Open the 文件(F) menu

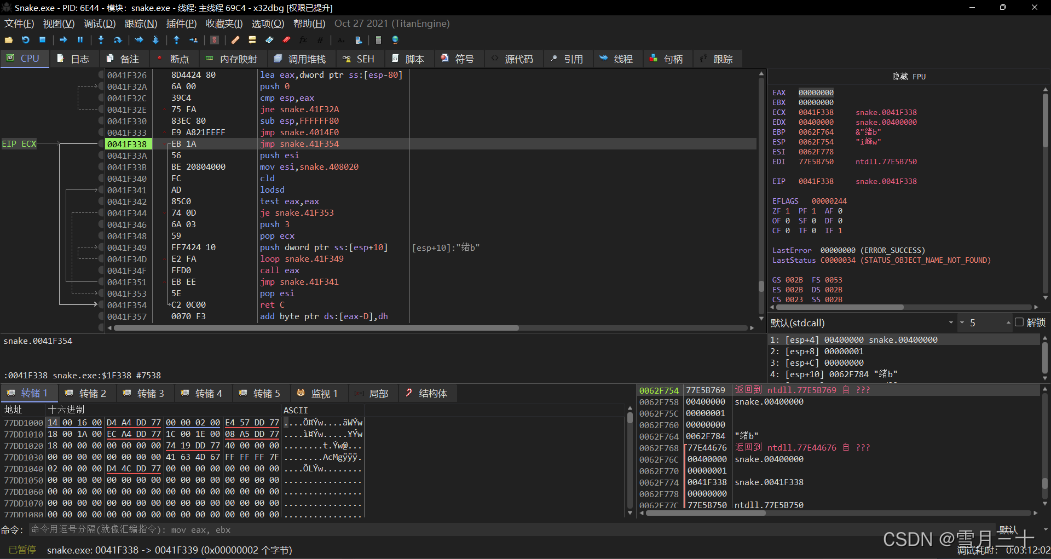pos(19,23)
